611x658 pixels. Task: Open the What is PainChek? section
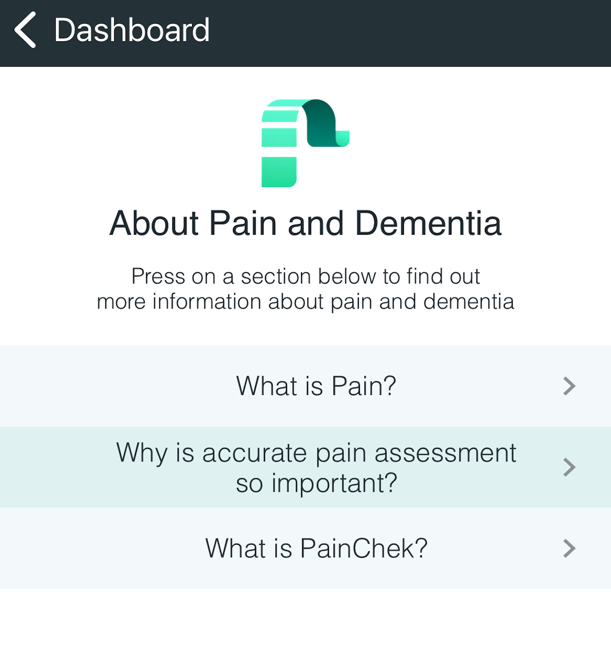pos(306,548)
